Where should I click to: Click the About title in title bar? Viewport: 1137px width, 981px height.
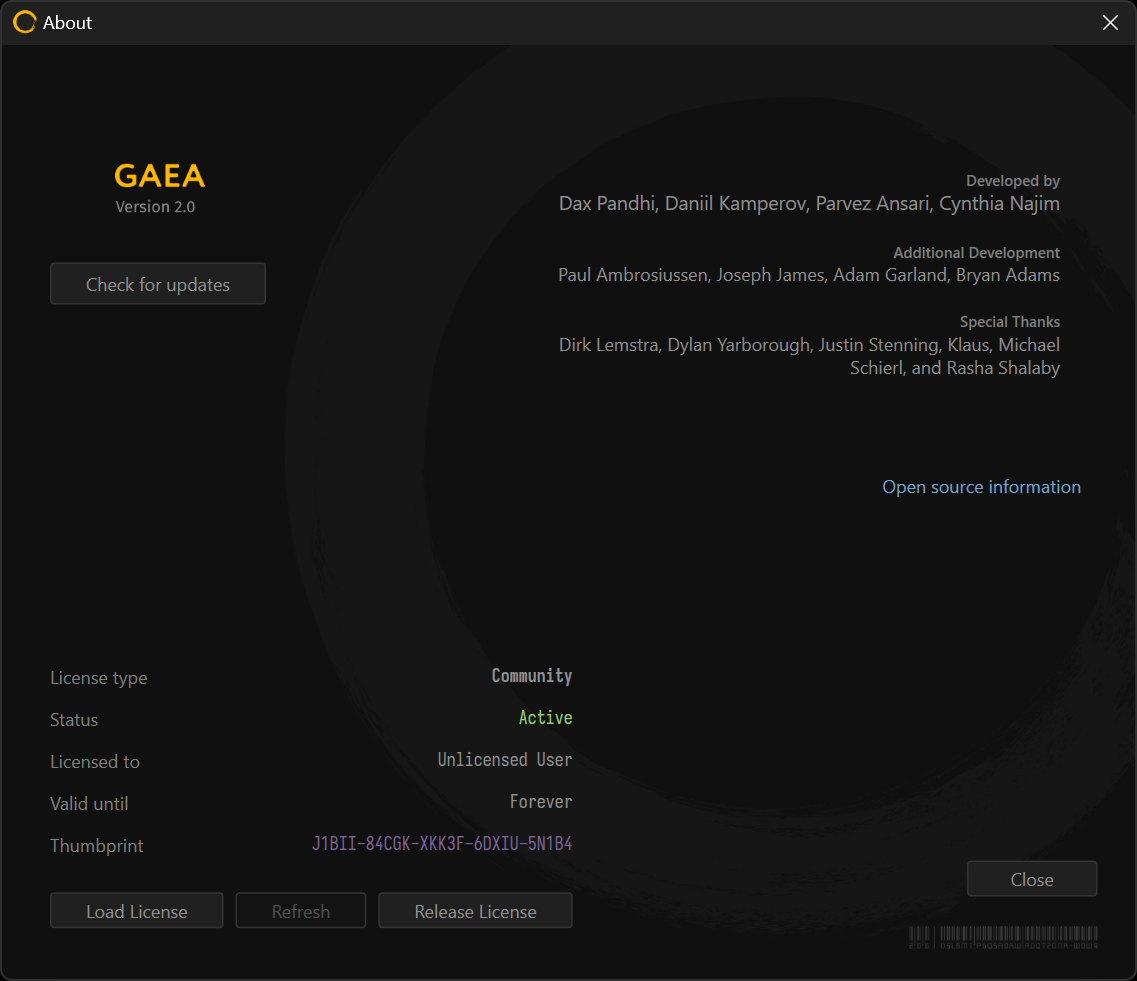click(68, 23)
